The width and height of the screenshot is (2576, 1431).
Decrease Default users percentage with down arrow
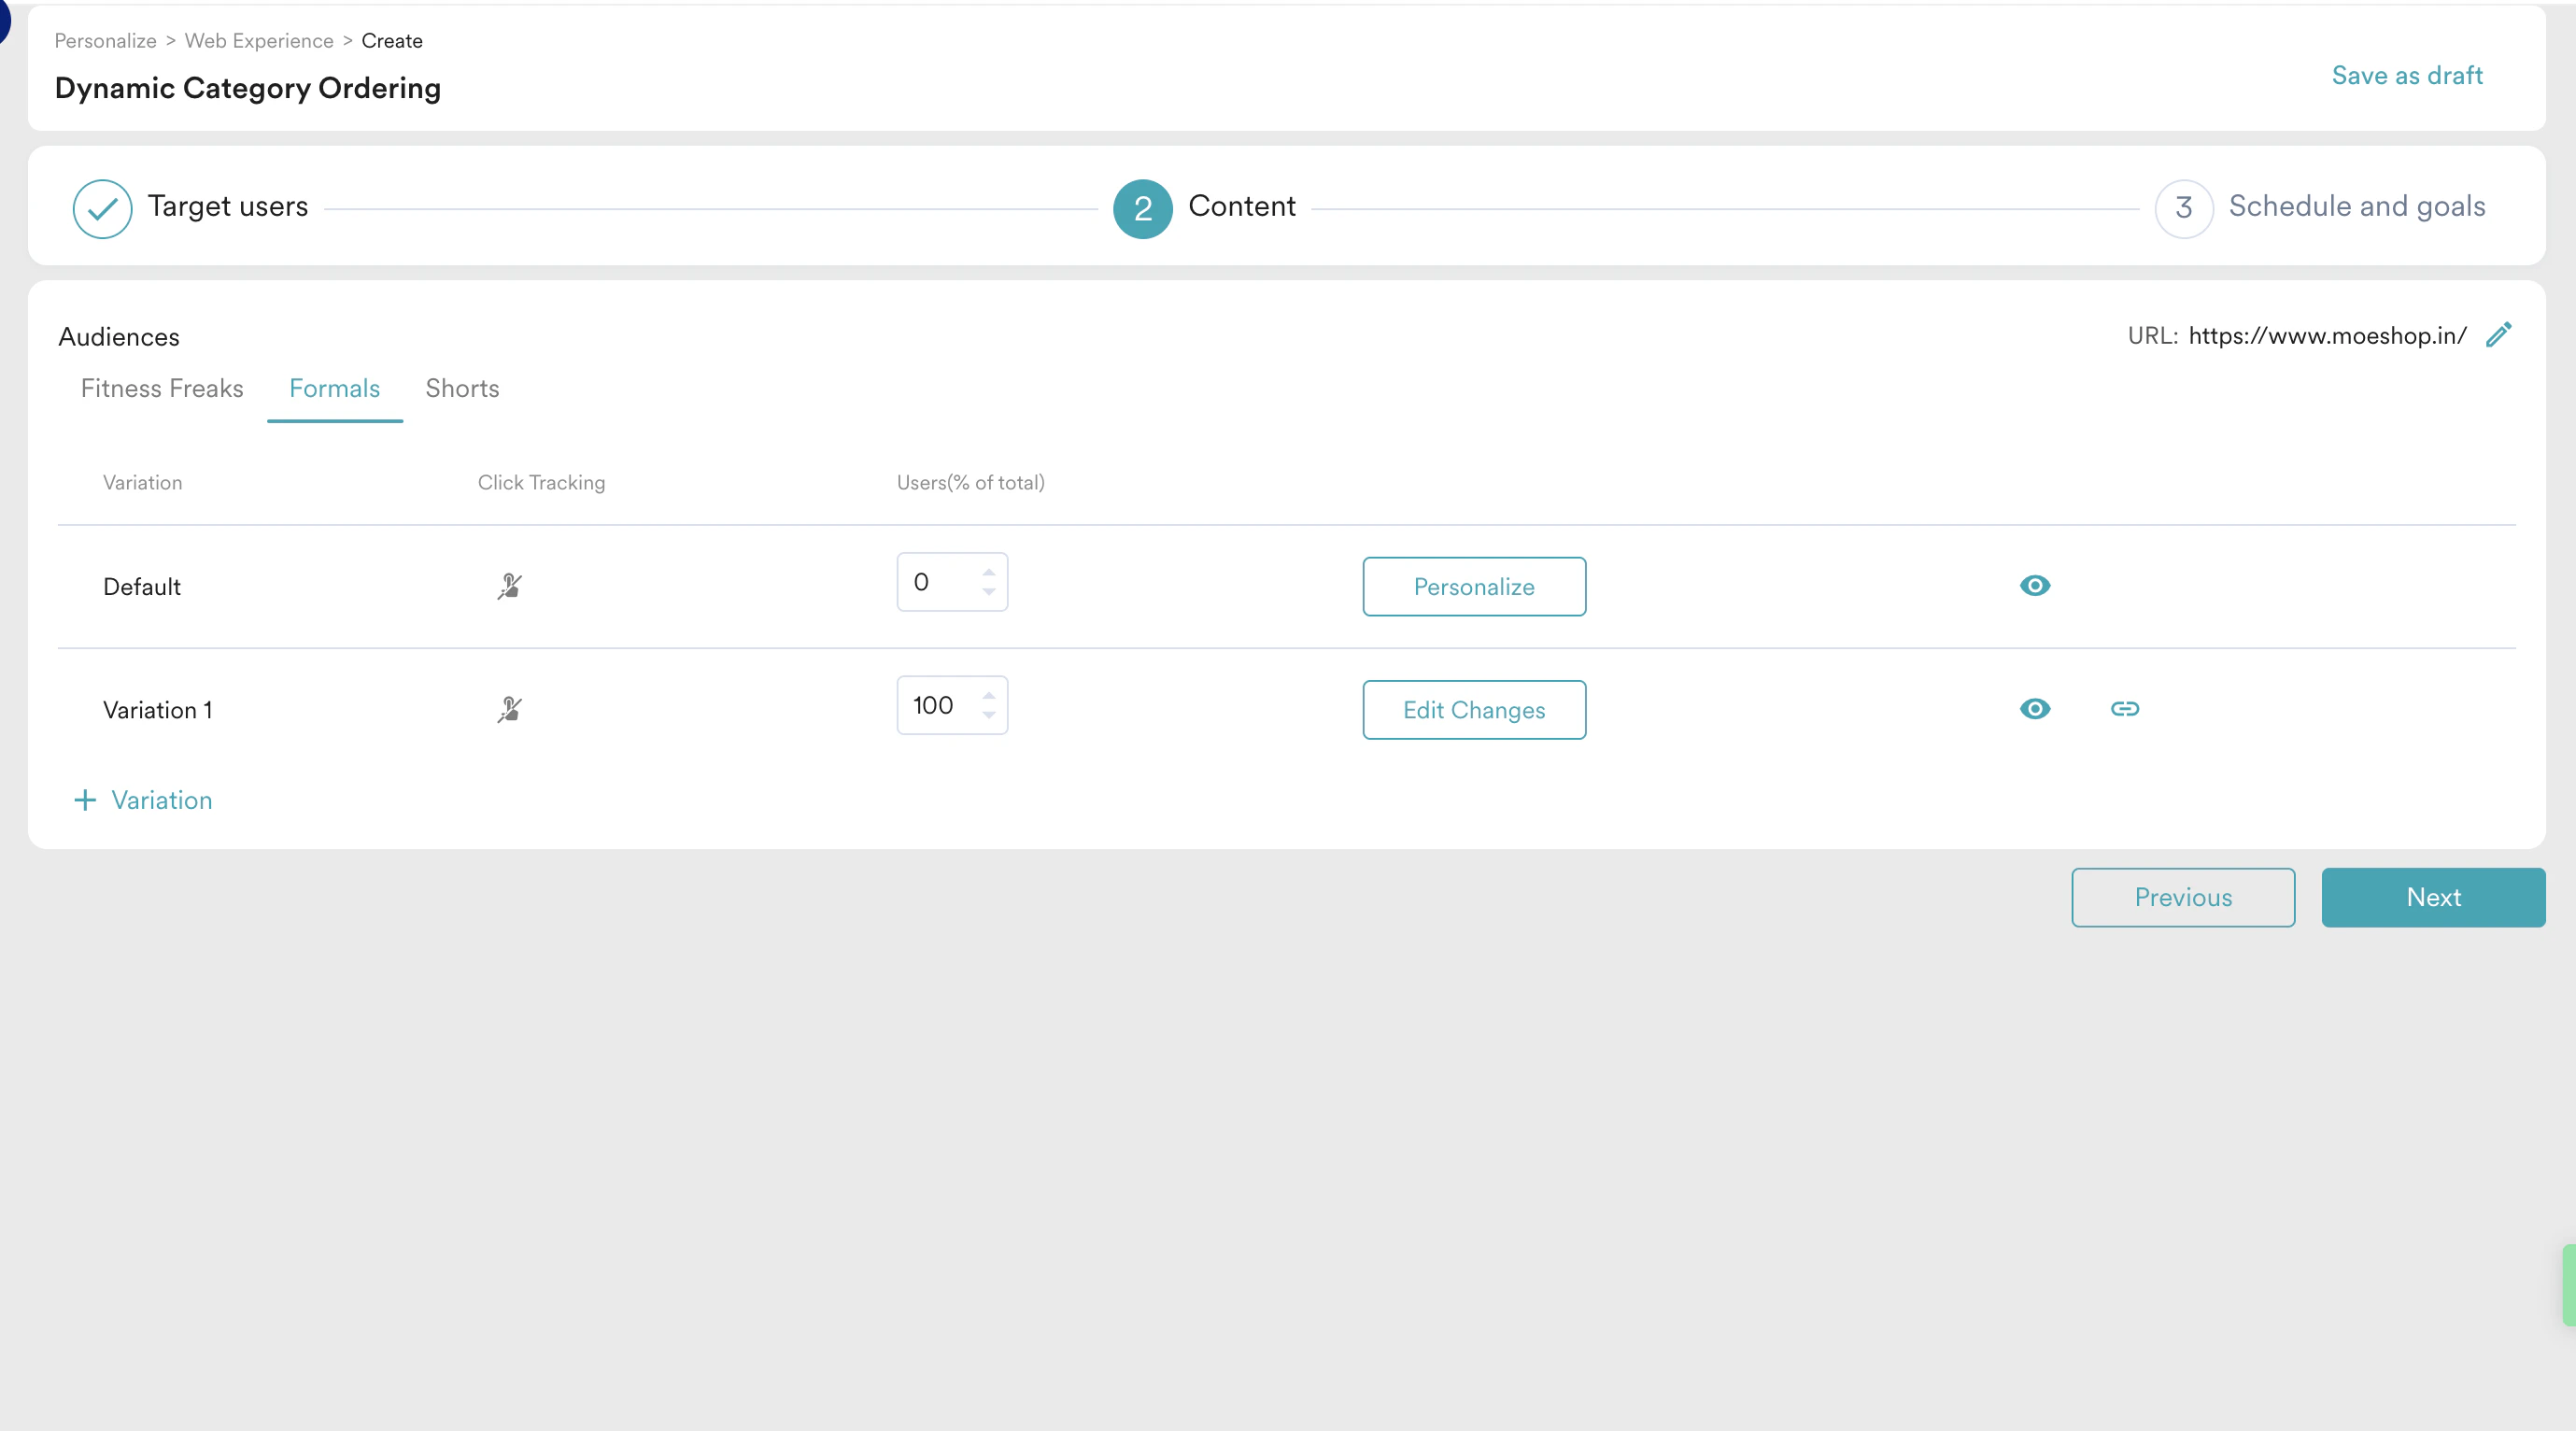(x=988, y=593)
